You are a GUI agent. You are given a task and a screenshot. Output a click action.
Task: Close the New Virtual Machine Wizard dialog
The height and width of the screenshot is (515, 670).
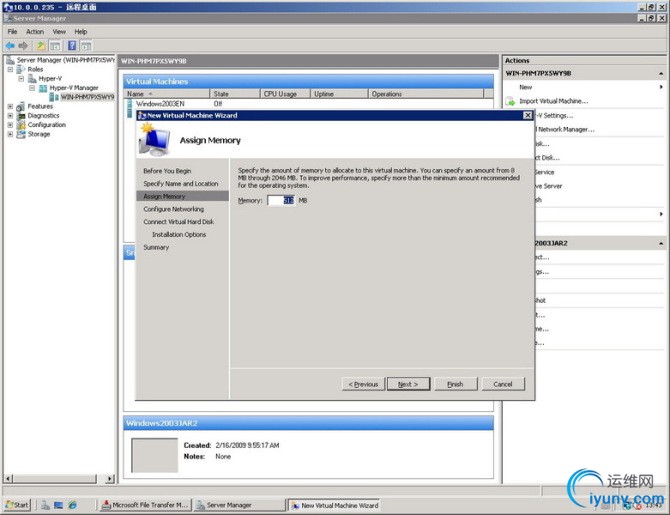528,115
